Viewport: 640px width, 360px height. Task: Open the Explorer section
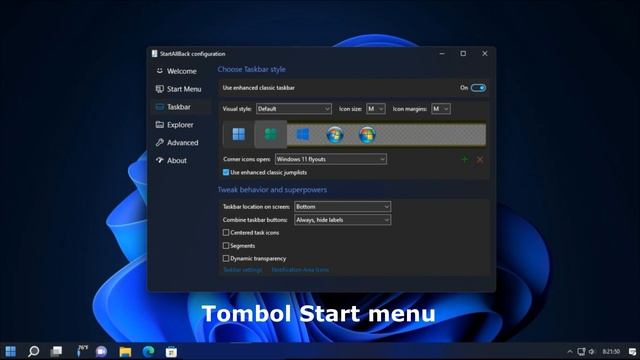point(175,125)
